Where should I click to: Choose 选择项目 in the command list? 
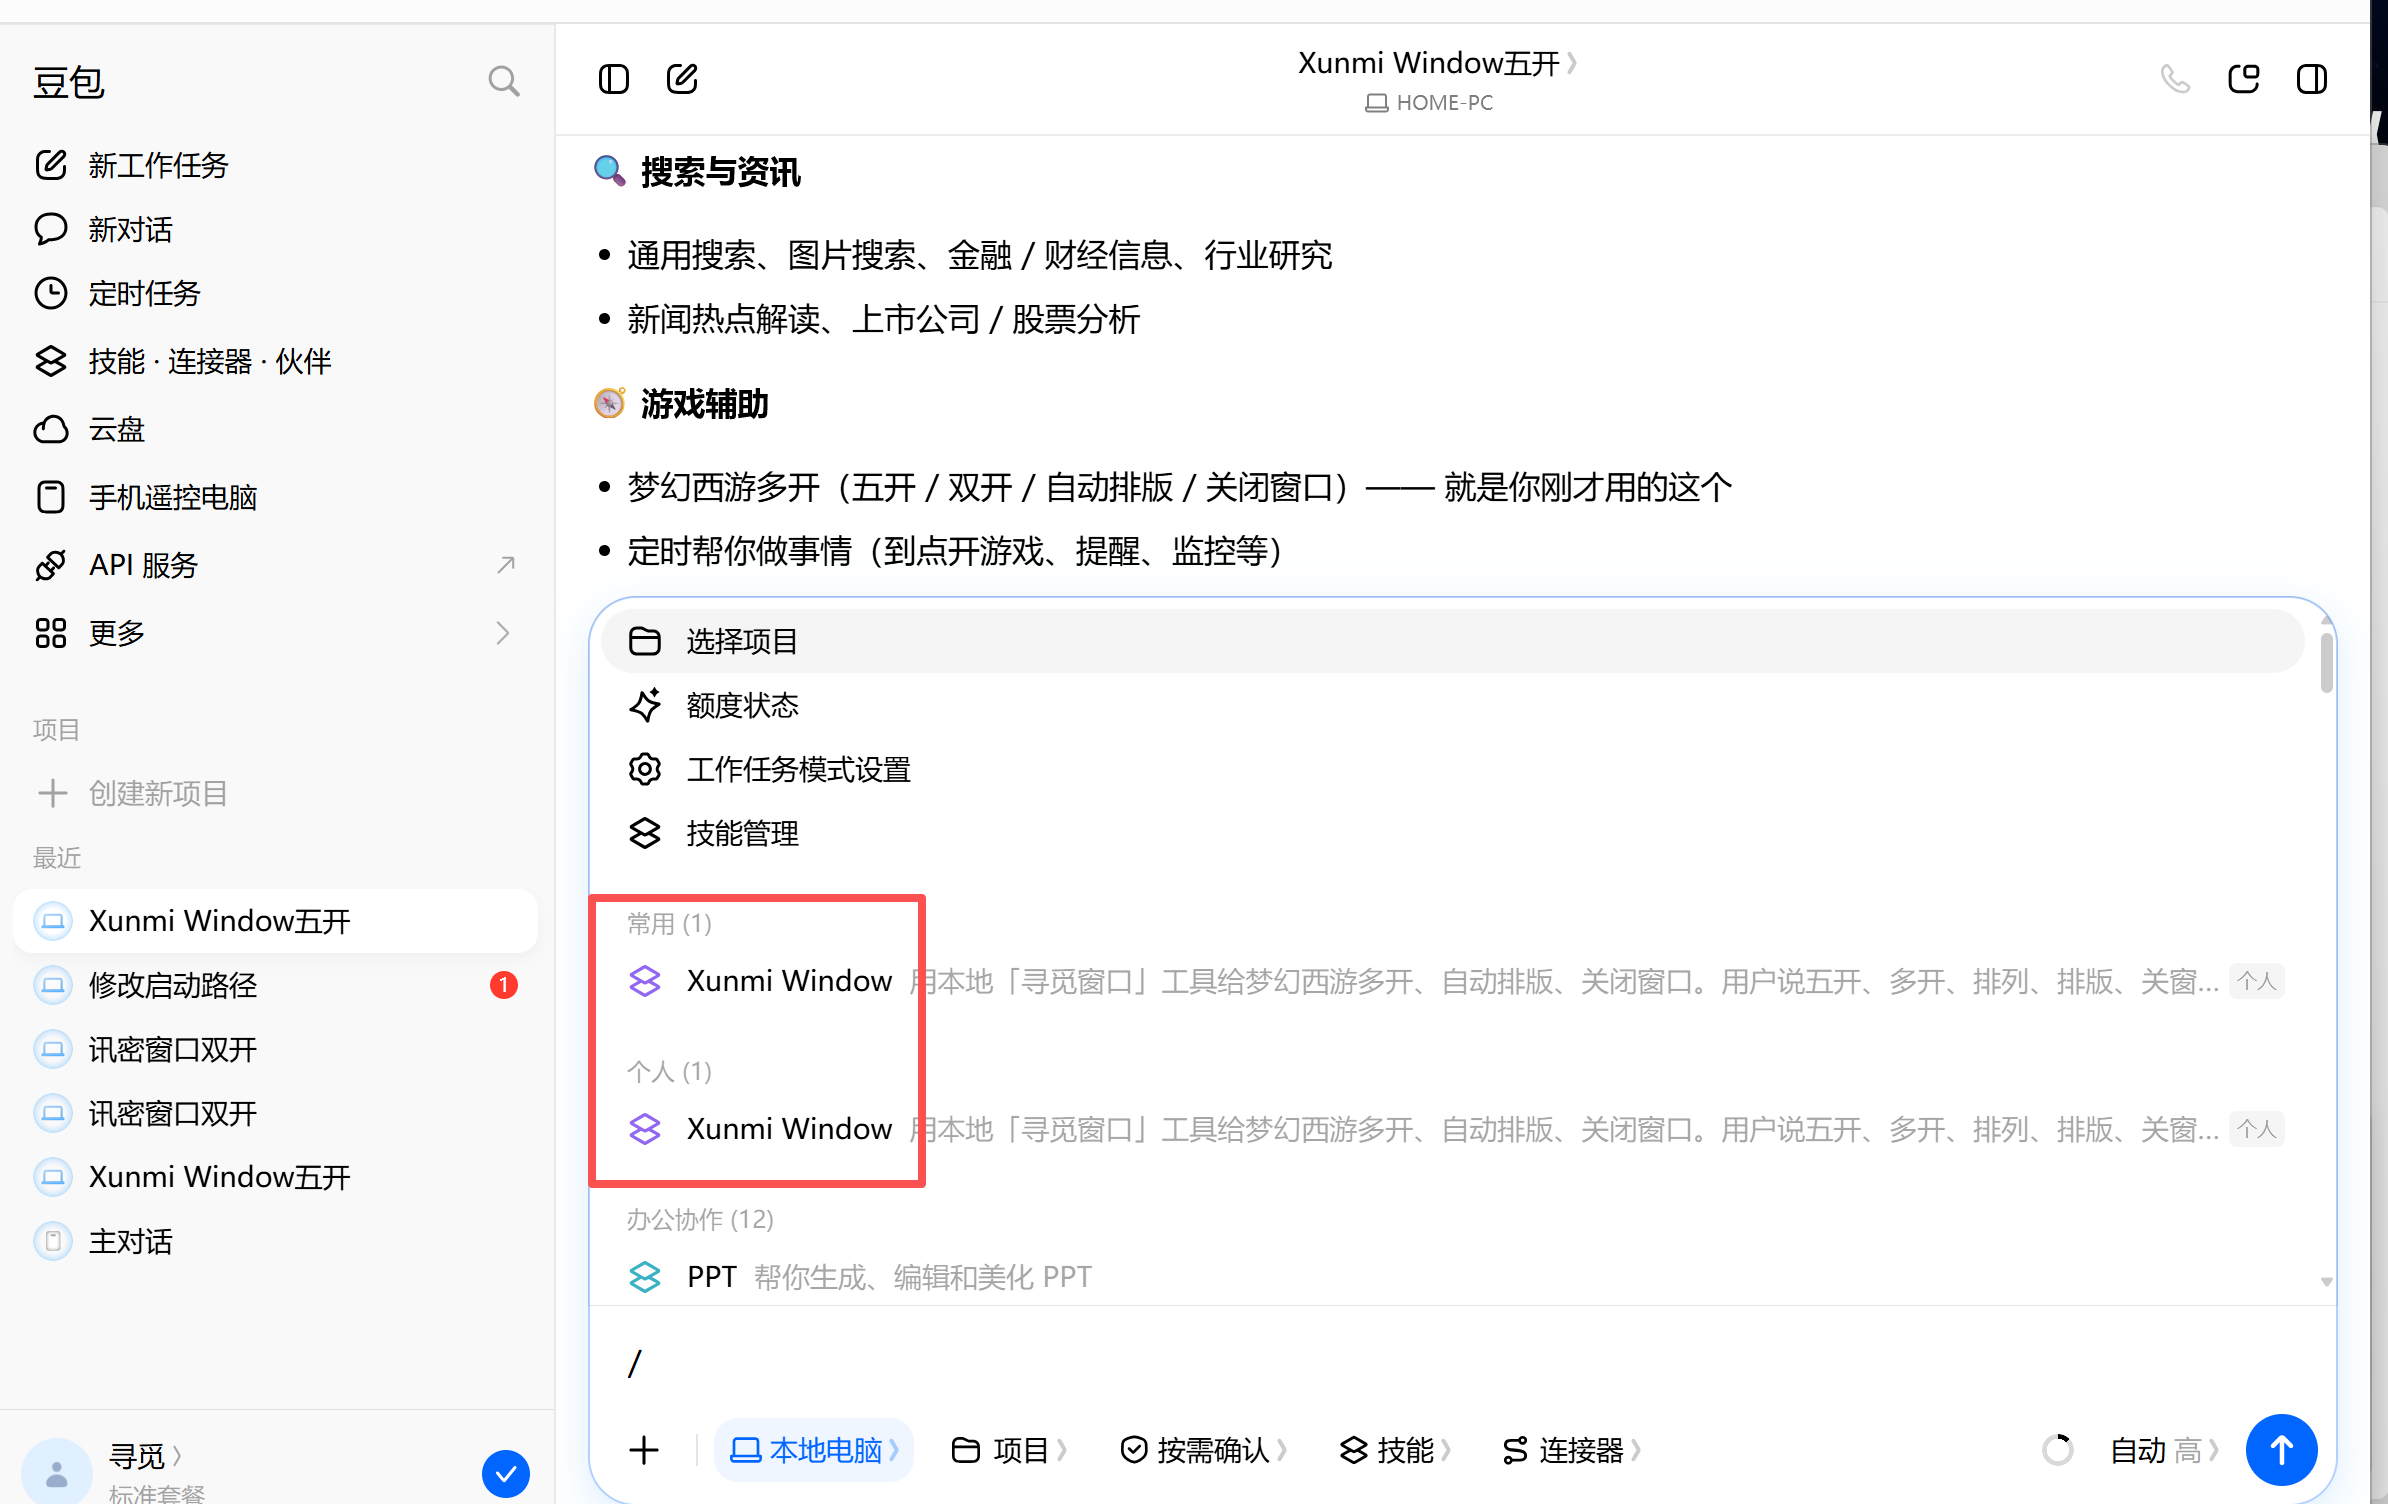[1453, 641]
